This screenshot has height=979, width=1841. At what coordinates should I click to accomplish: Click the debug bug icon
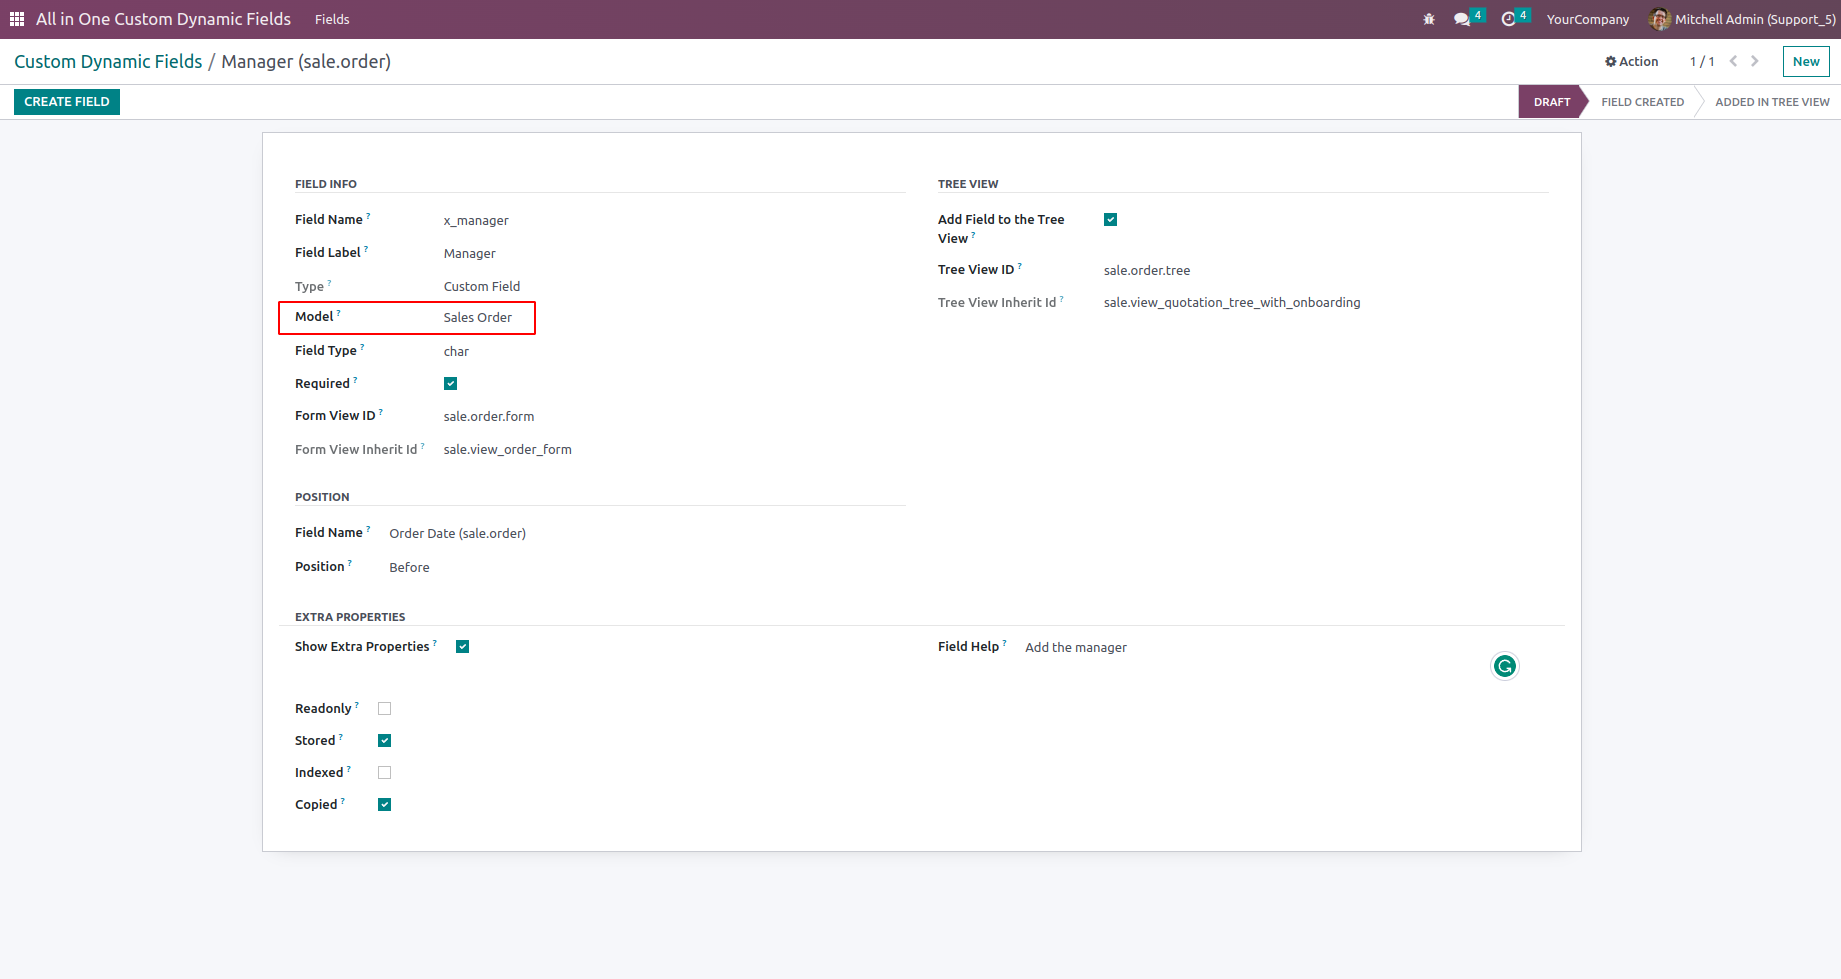click(x=1429, y=19)
